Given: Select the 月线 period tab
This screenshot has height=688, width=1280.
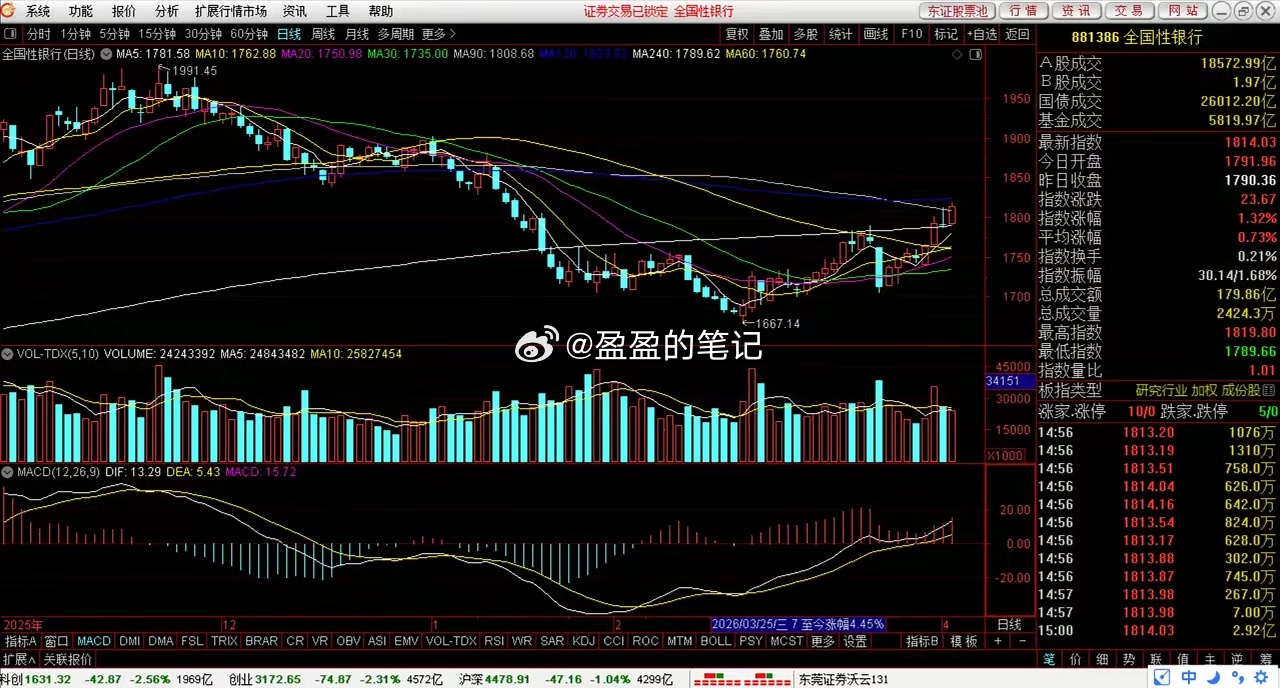Looking at the screenshot, I should [357, 34].
